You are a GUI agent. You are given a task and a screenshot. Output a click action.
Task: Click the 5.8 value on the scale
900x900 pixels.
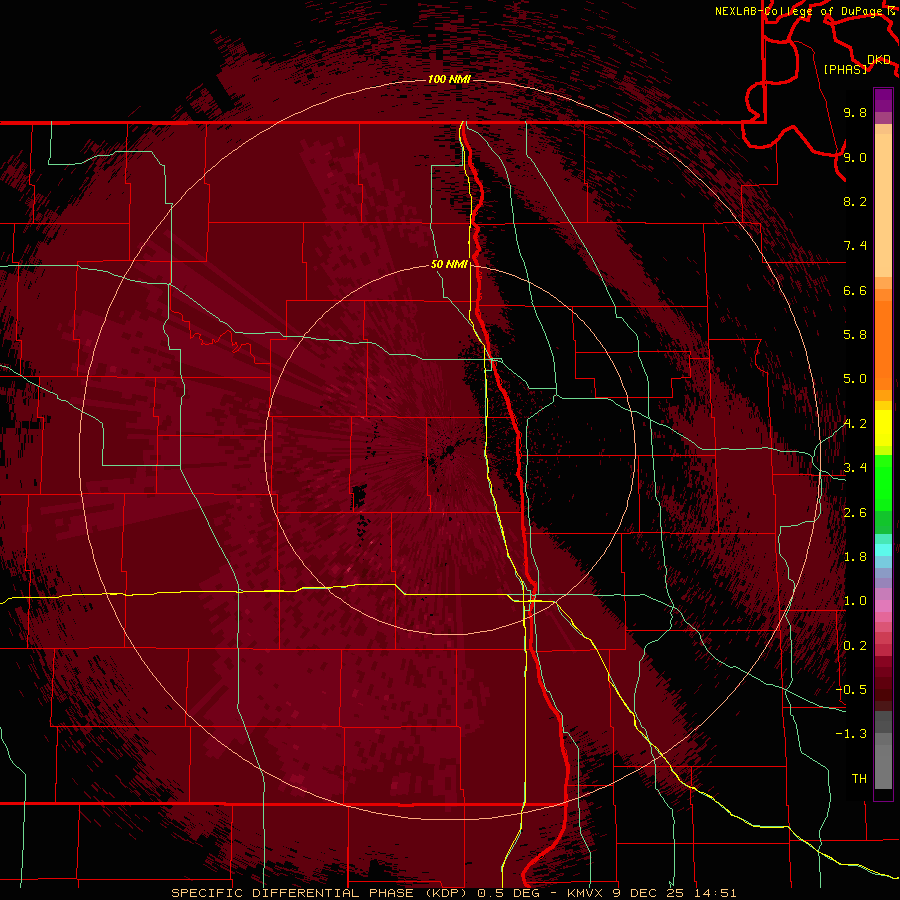click(855, 335)
